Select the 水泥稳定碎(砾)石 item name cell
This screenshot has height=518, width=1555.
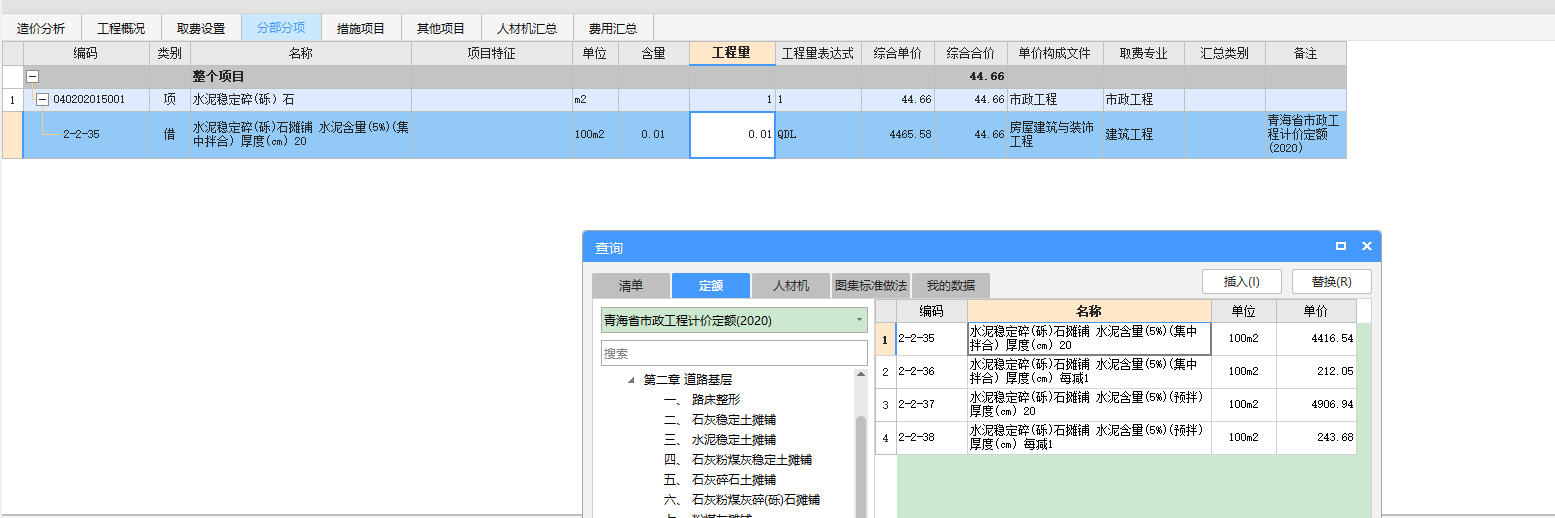click(x=301, y=99)
